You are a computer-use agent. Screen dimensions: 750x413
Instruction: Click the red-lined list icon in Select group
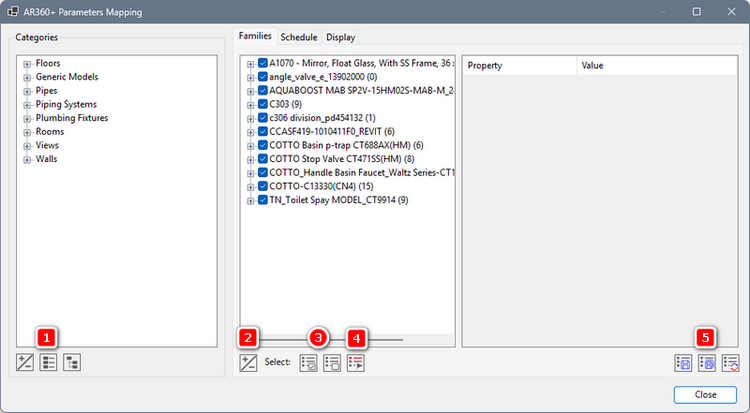pos(356,364)
